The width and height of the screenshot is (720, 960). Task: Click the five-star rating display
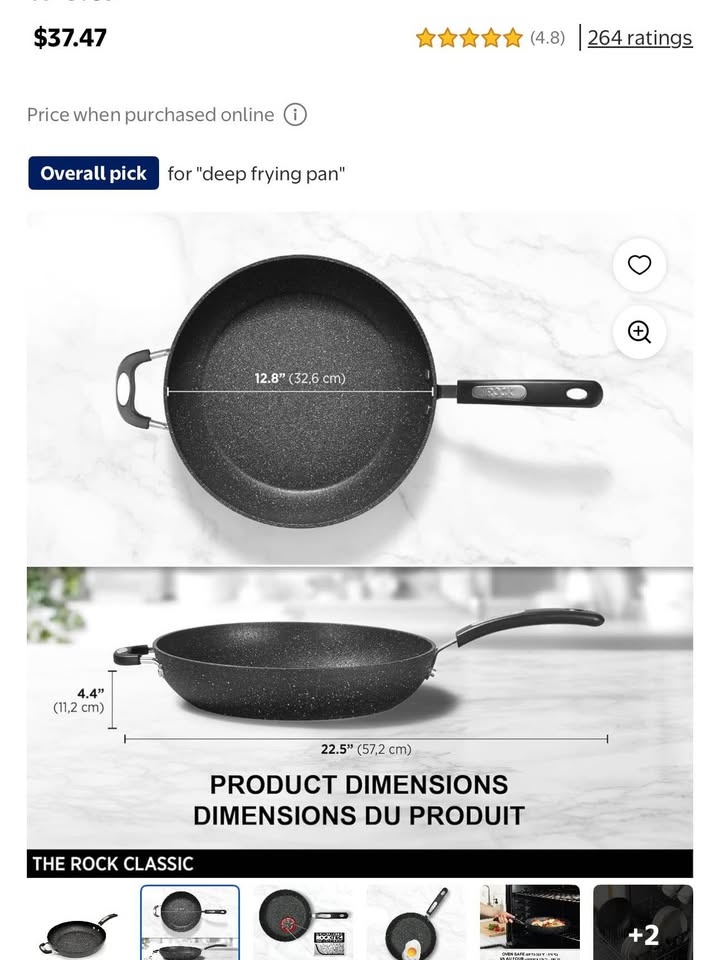pos(469,38)
